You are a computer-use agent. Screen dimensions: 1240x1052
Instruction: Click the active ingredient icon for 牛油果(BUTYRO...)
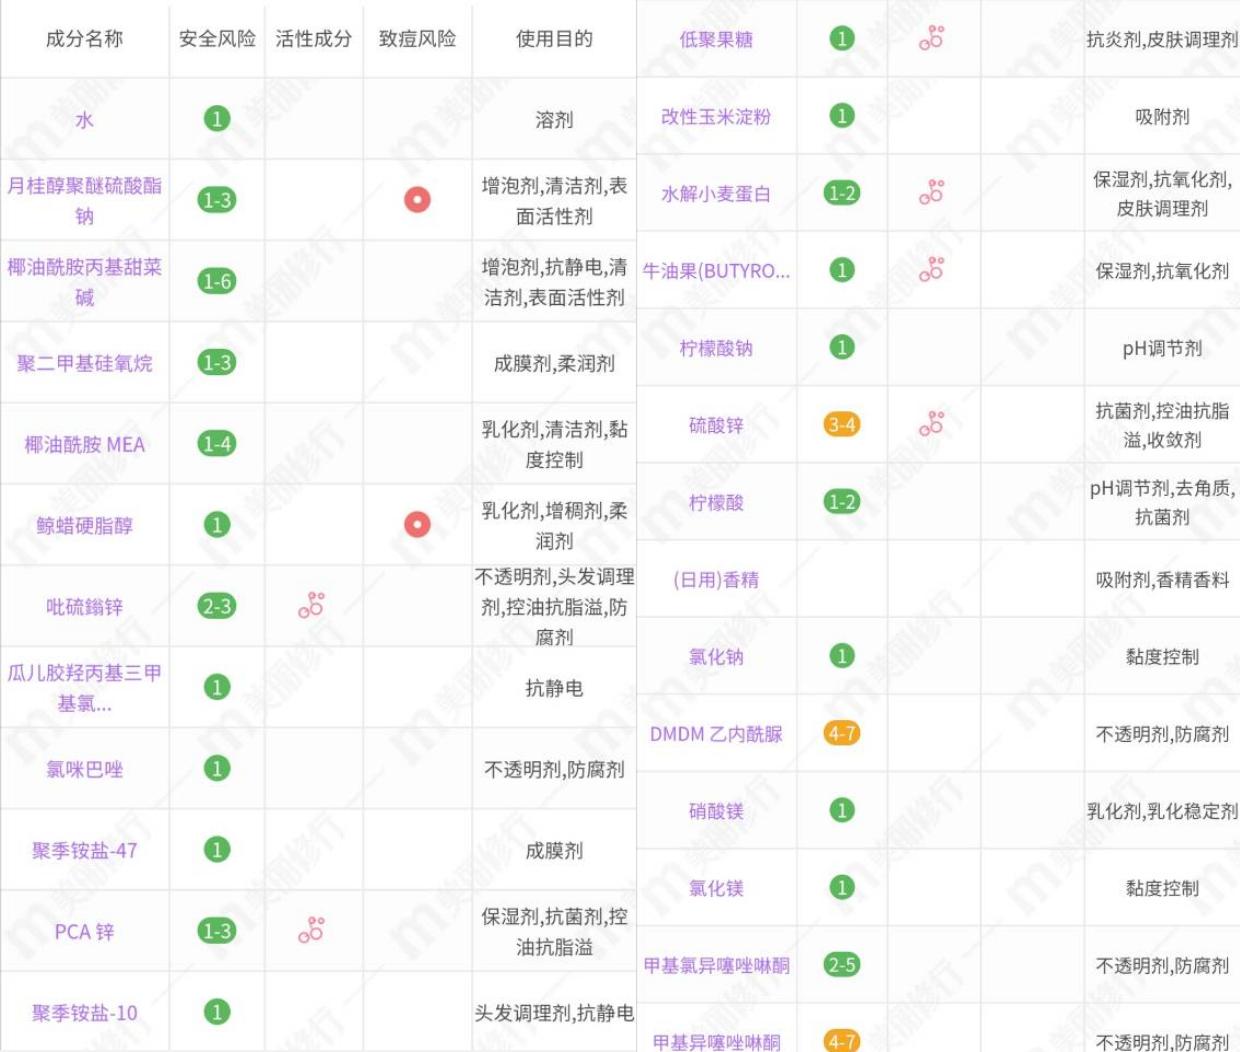932,270
